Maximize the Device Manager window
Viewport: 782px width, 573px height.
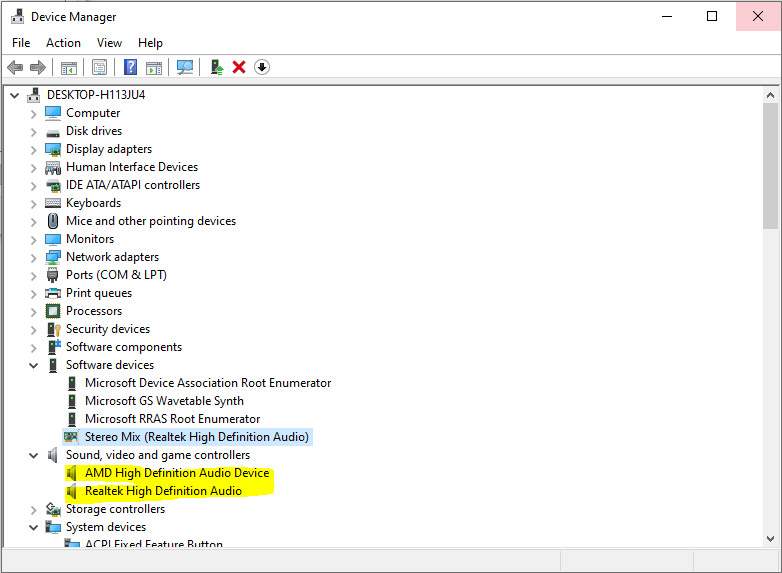point(712,16)
